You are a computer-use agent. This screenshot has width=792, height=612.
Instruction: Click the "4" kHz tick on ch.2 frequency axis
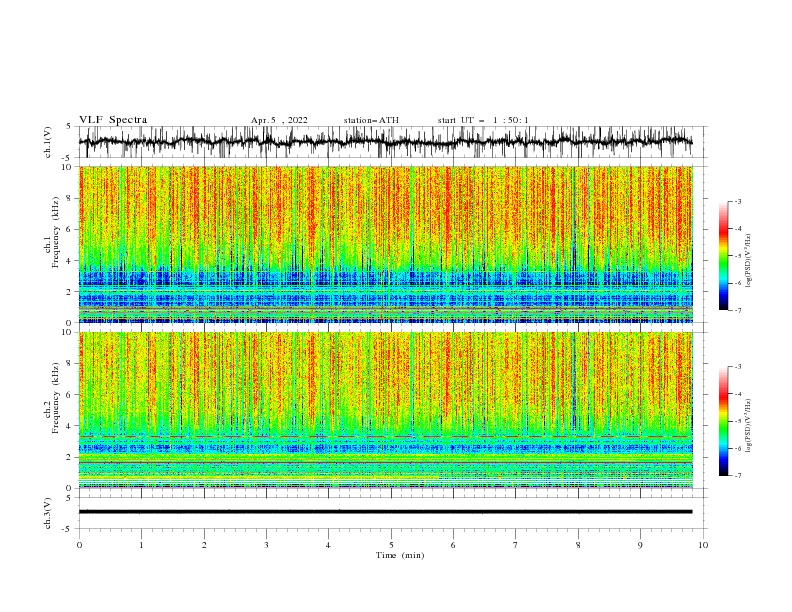[70, 426]
